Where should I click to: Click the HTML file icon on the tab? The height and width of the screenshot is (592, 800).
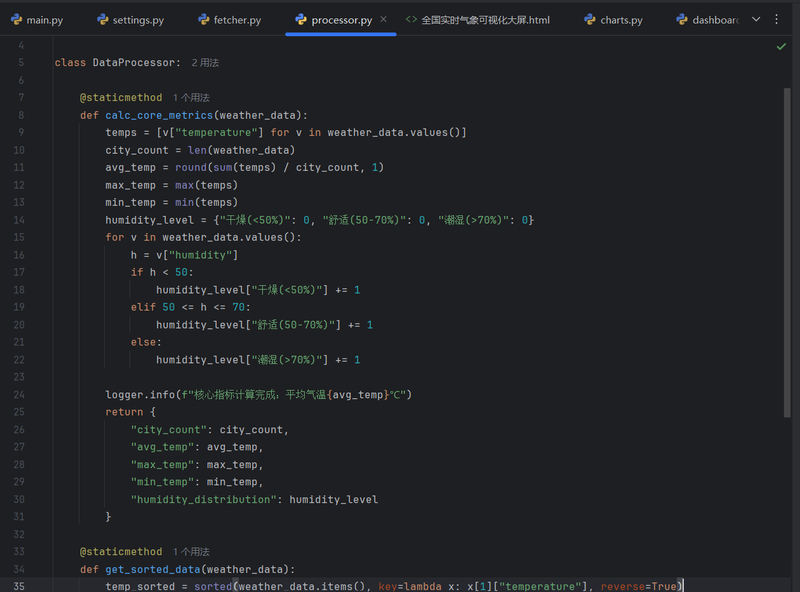click(x=411, y=19)
